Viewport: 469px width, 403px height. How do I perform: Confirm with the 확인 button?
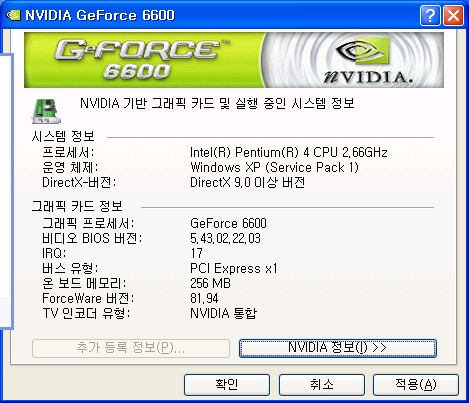(227, 385)
